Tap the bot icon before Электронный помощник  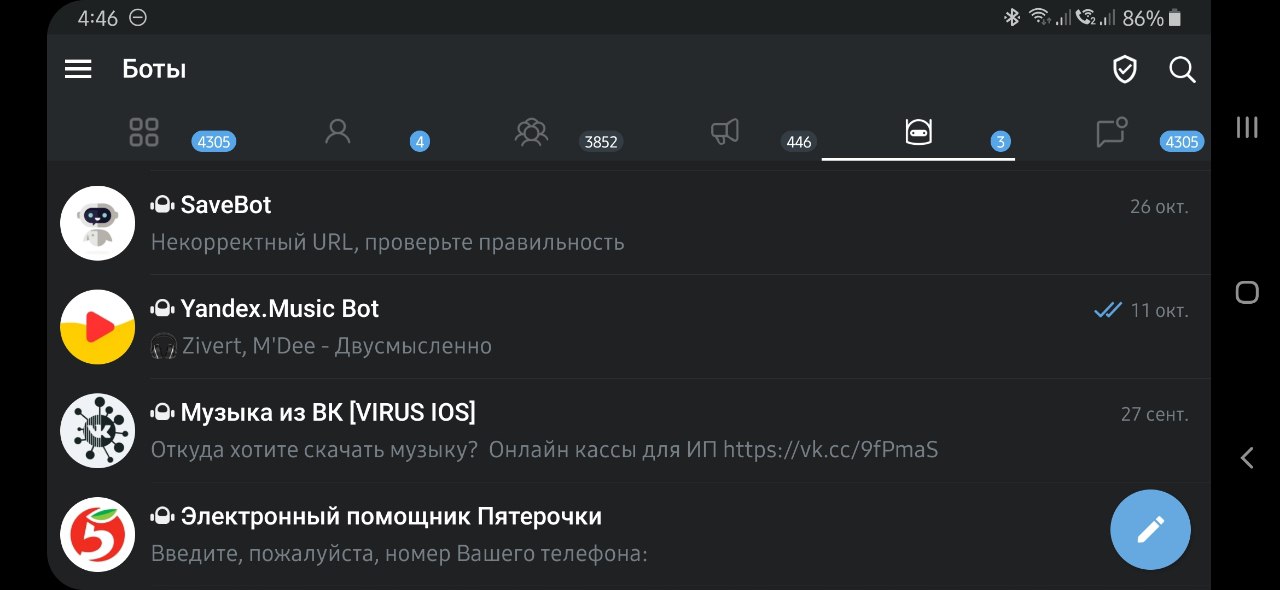[163, 517]
